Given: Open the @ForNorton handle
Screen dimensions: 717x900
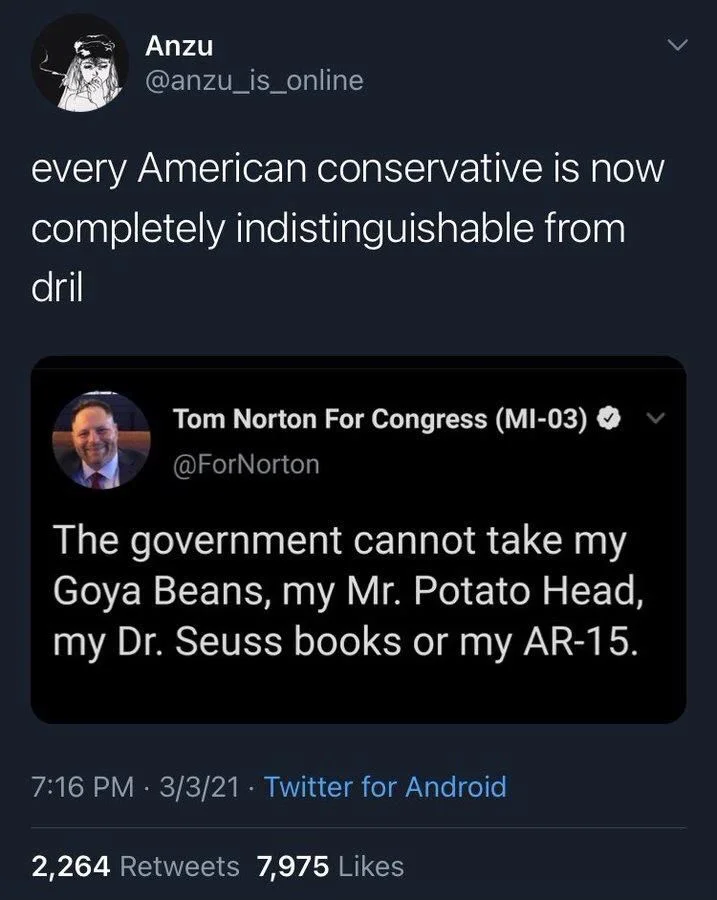Looking at the screenshot, I should pyautogui.click(x=246, y=463).
